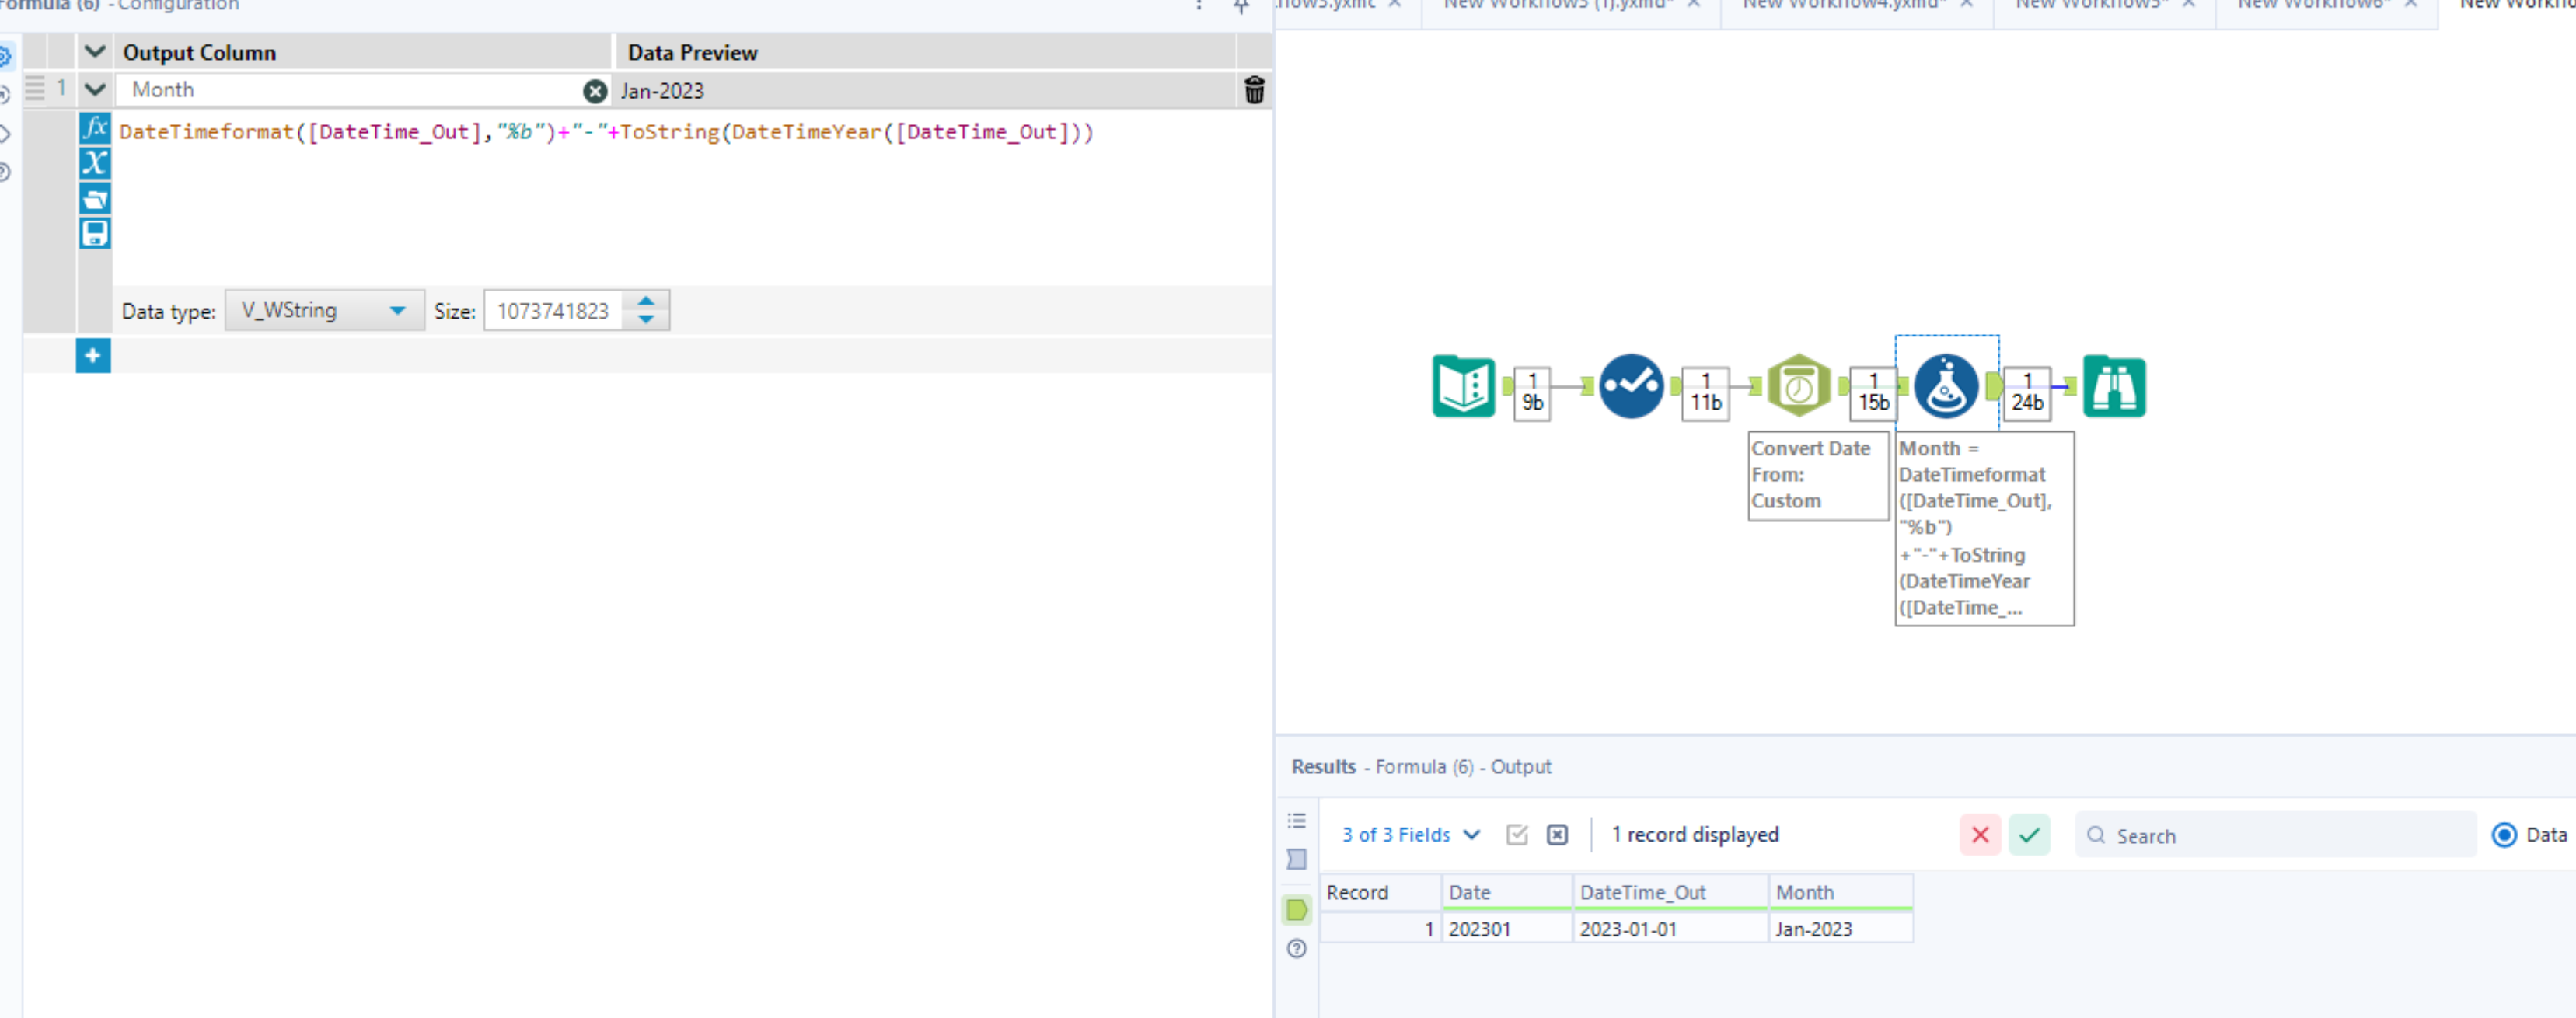Screen dimensions: 2576x1018
Task: Open the variables panel with the X icon
Action: coord(95,163)
